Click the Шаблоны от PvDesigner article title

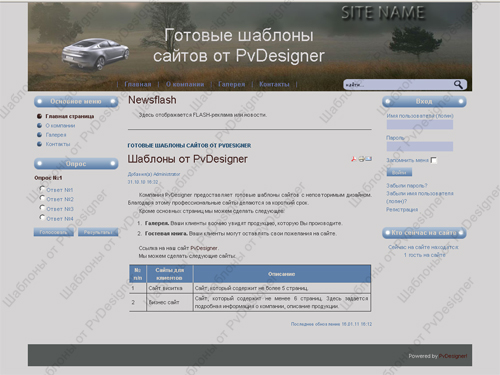[188, 159]
